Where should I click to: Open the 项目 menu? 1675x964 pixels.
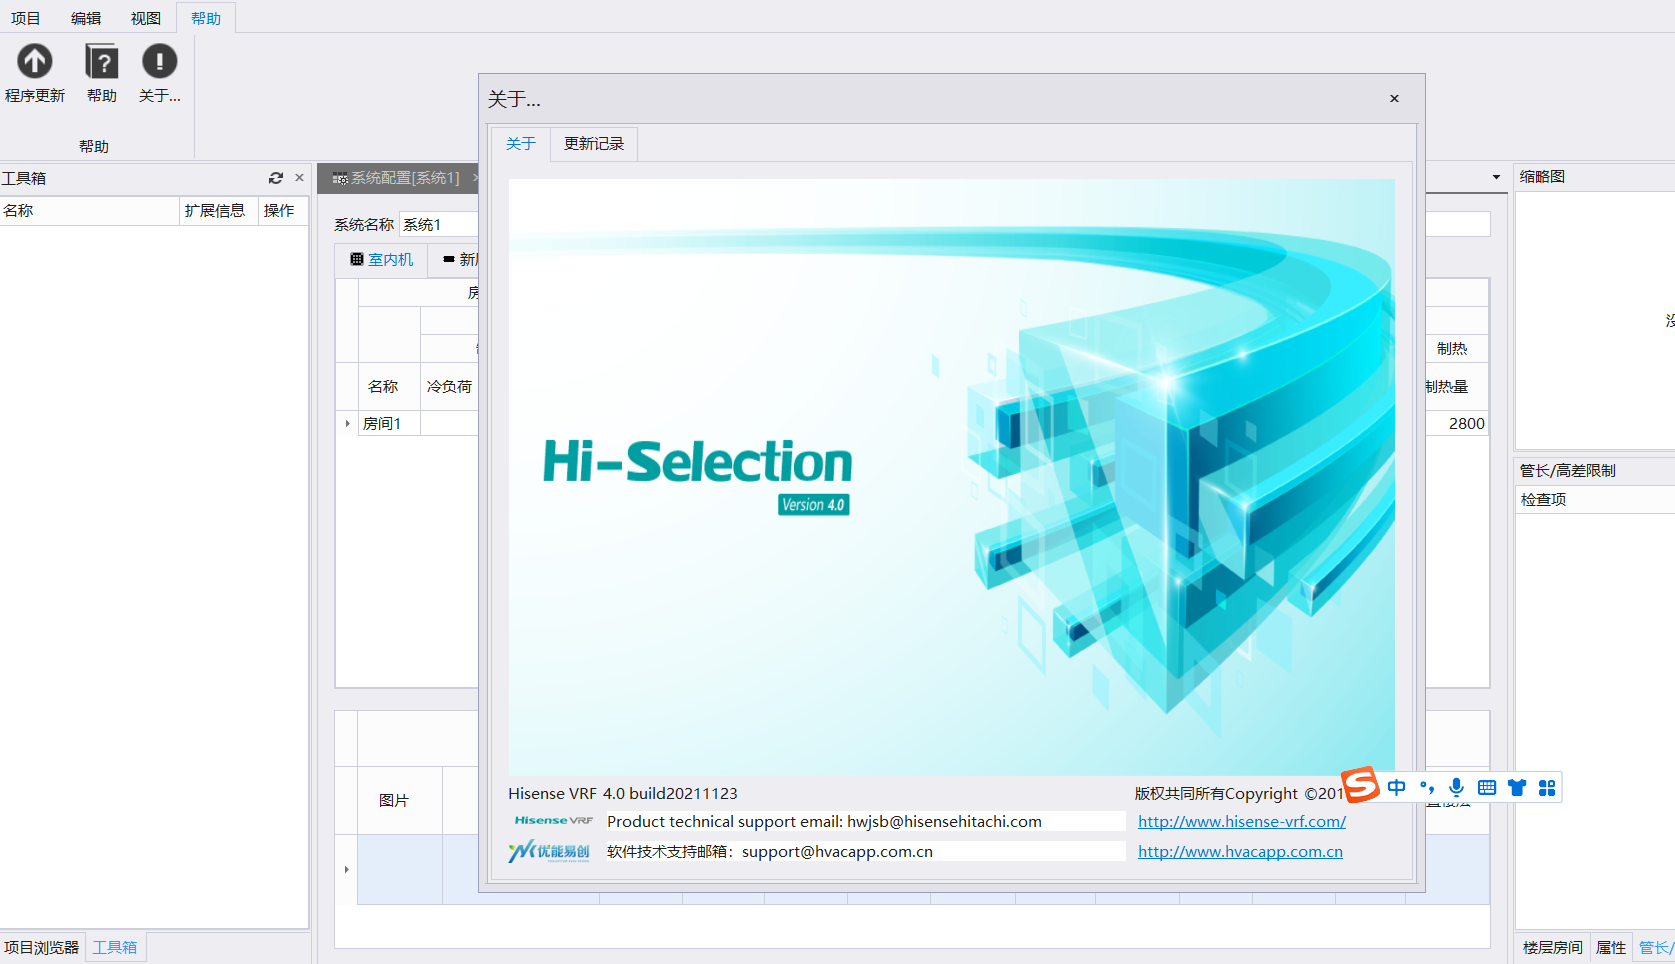pos(26,18)
